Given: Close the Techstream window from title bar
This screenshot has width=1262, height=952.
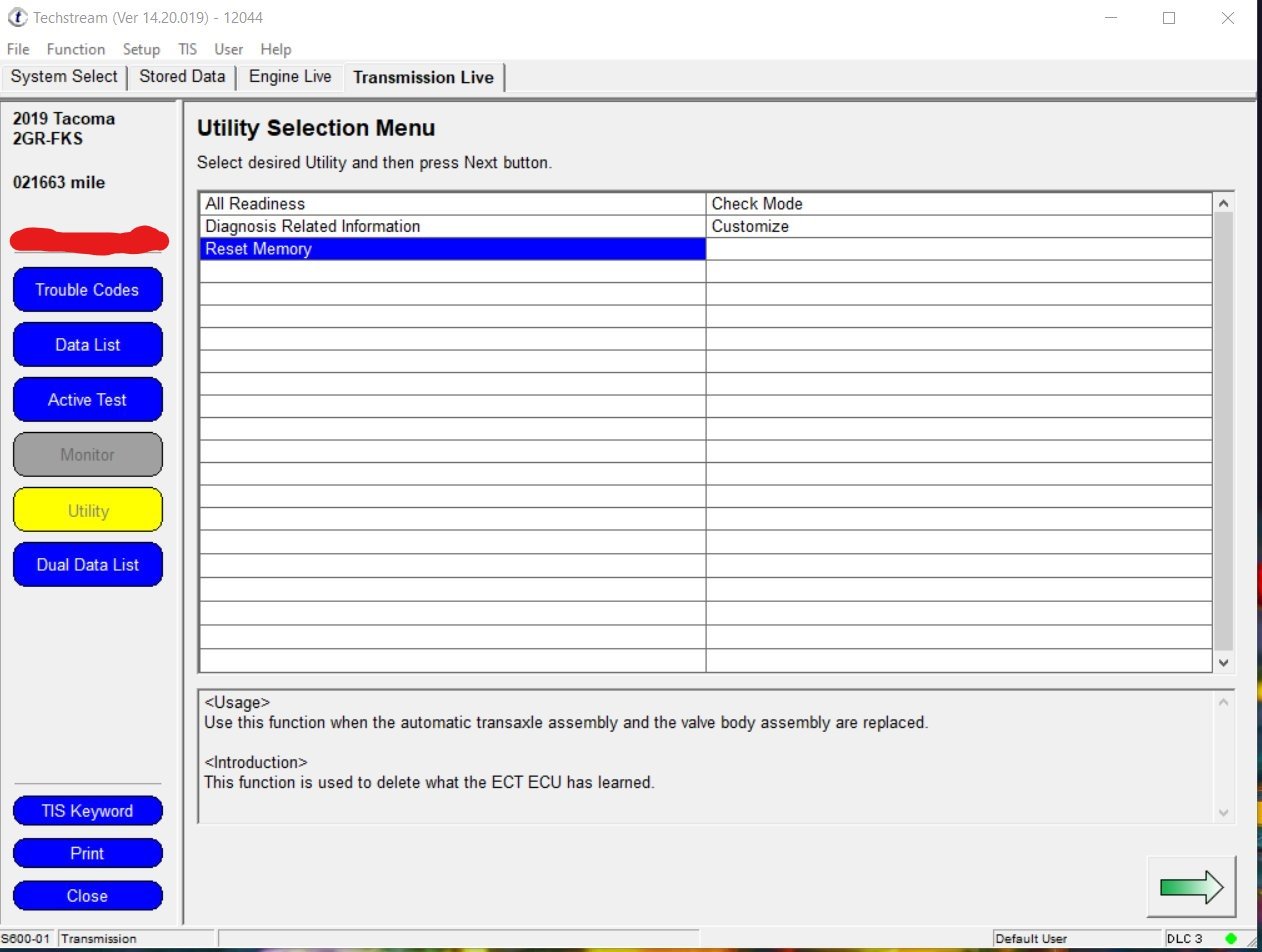Looking at the screenshot, I should [x=1228, y=18].
